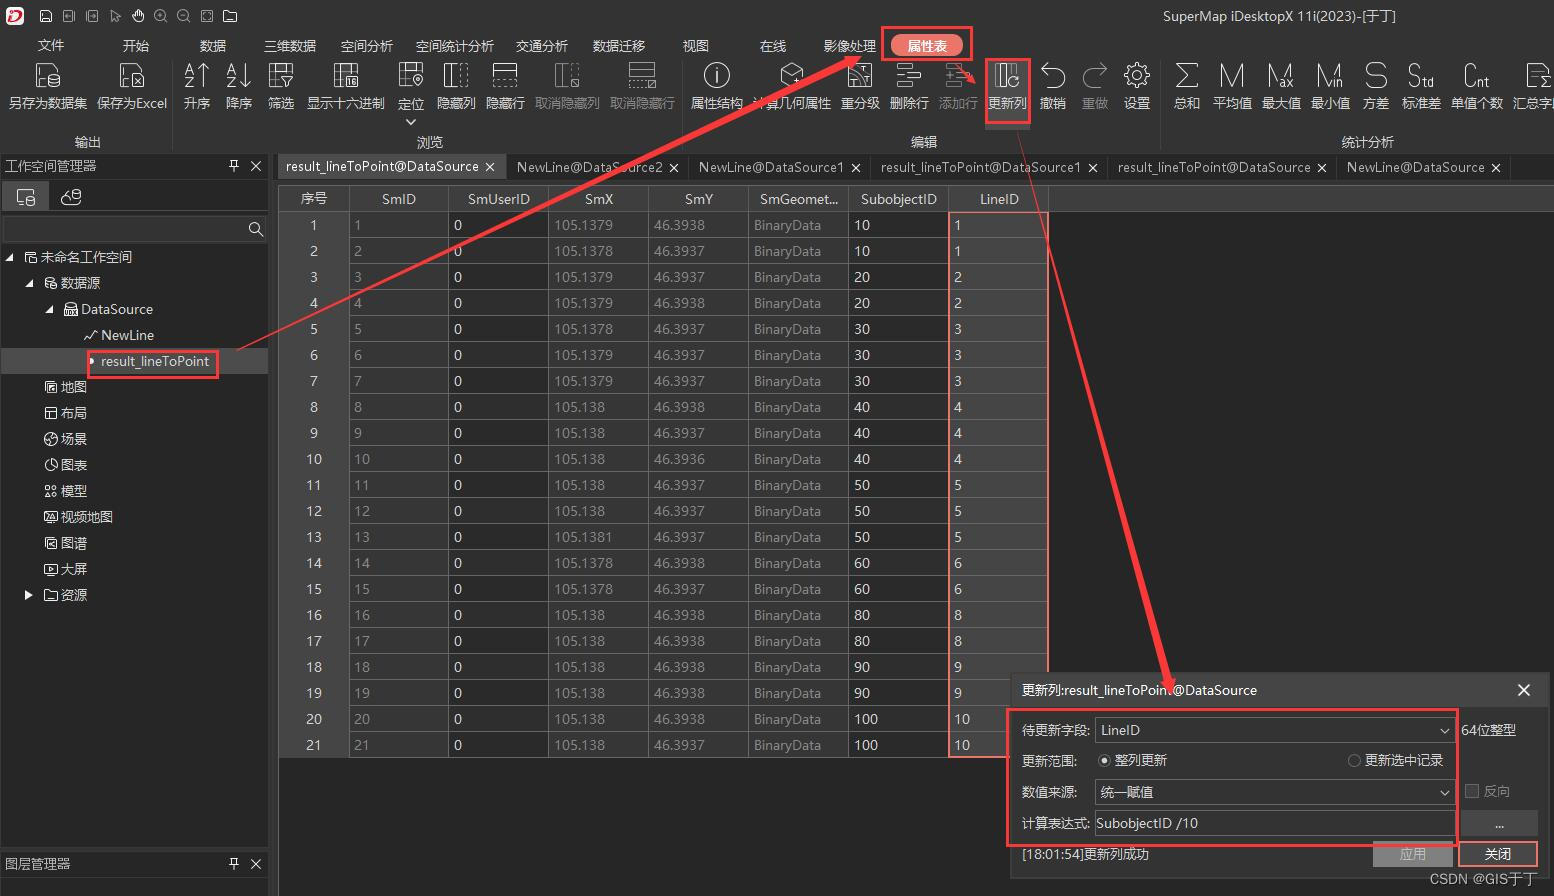This screenshot has height=896, width=1554.
Task: Click Save as Excel (保存为Excel) icon
Action: 132,76
